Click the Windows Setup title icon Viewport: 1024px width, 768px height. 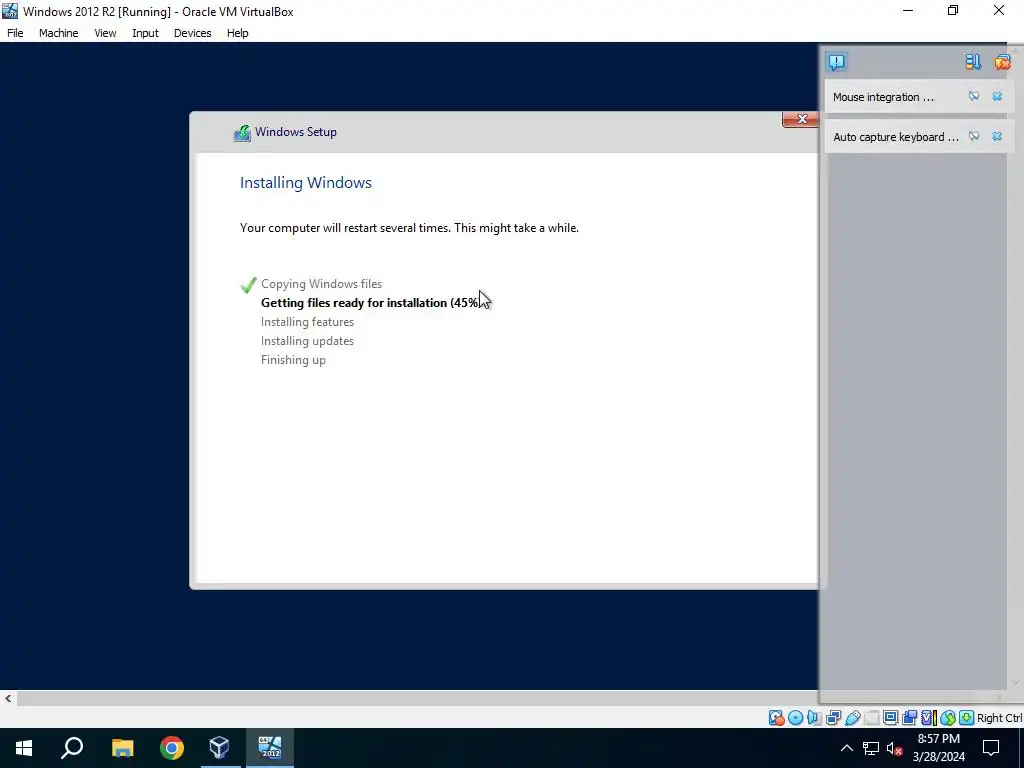pyautogui.click(x=242, y=133)
